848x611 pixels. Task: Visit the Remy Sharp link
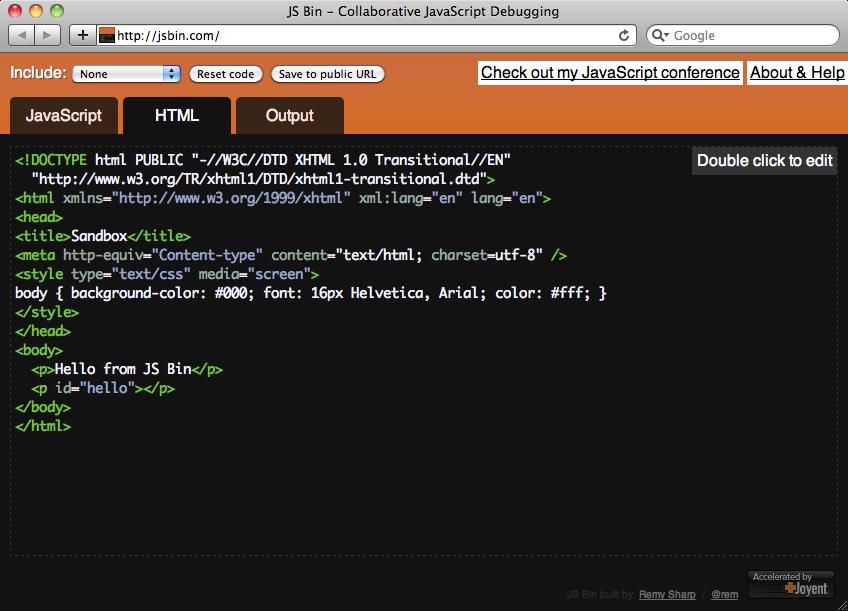coord(667,594)
